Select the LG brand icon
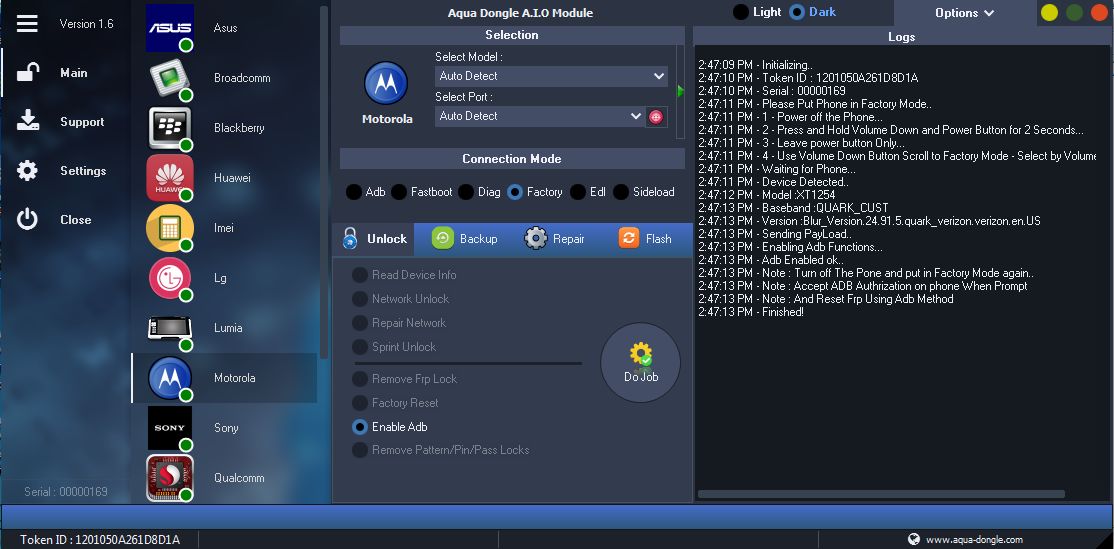The image size is (1114, 549). (170, 278)
